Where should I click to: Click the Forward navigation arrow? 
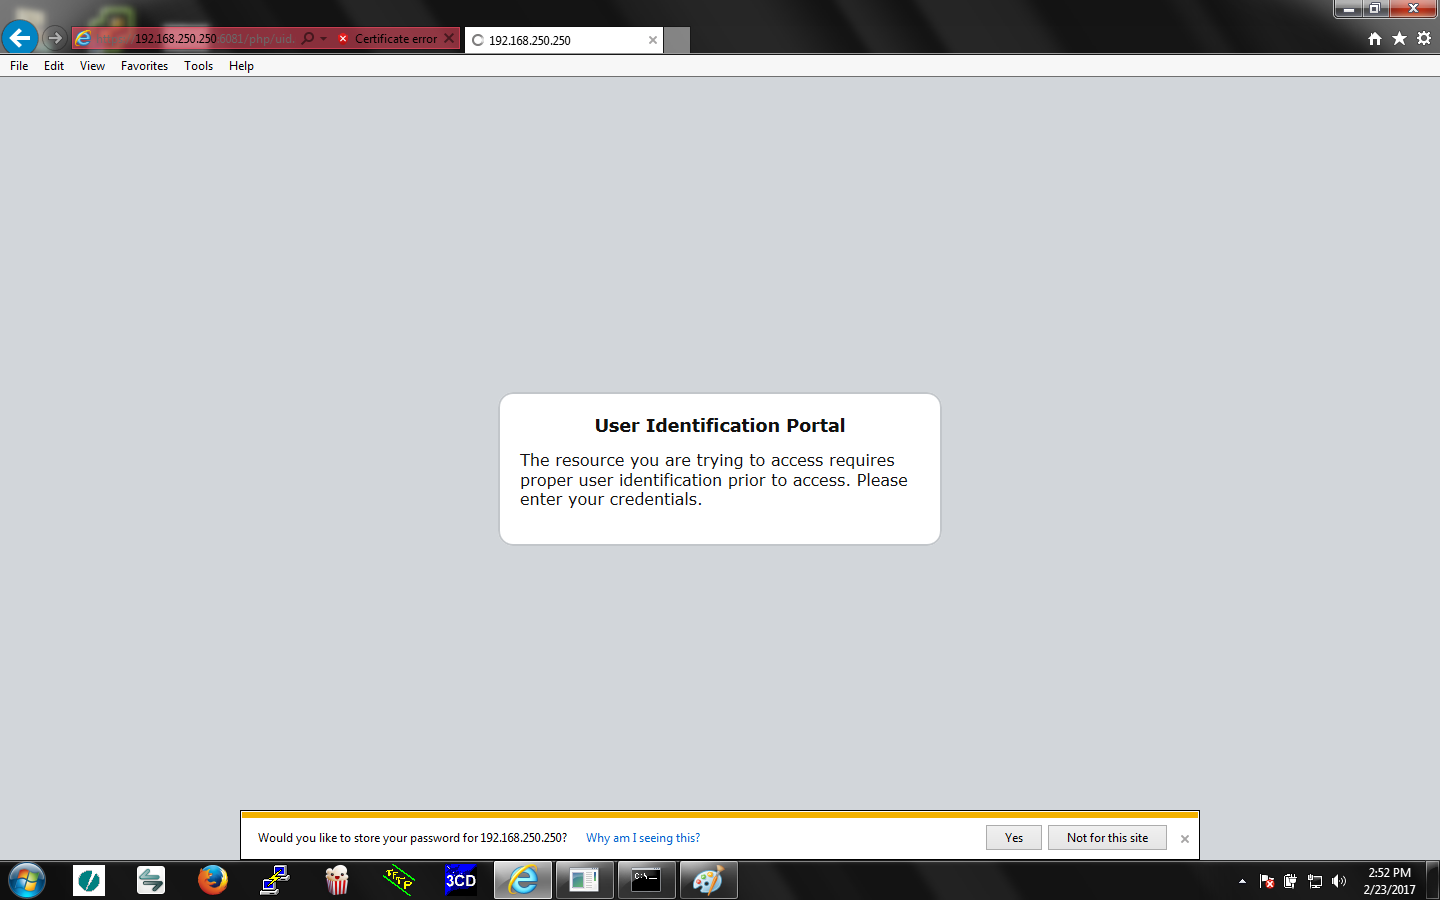click(x=55, y=38)
